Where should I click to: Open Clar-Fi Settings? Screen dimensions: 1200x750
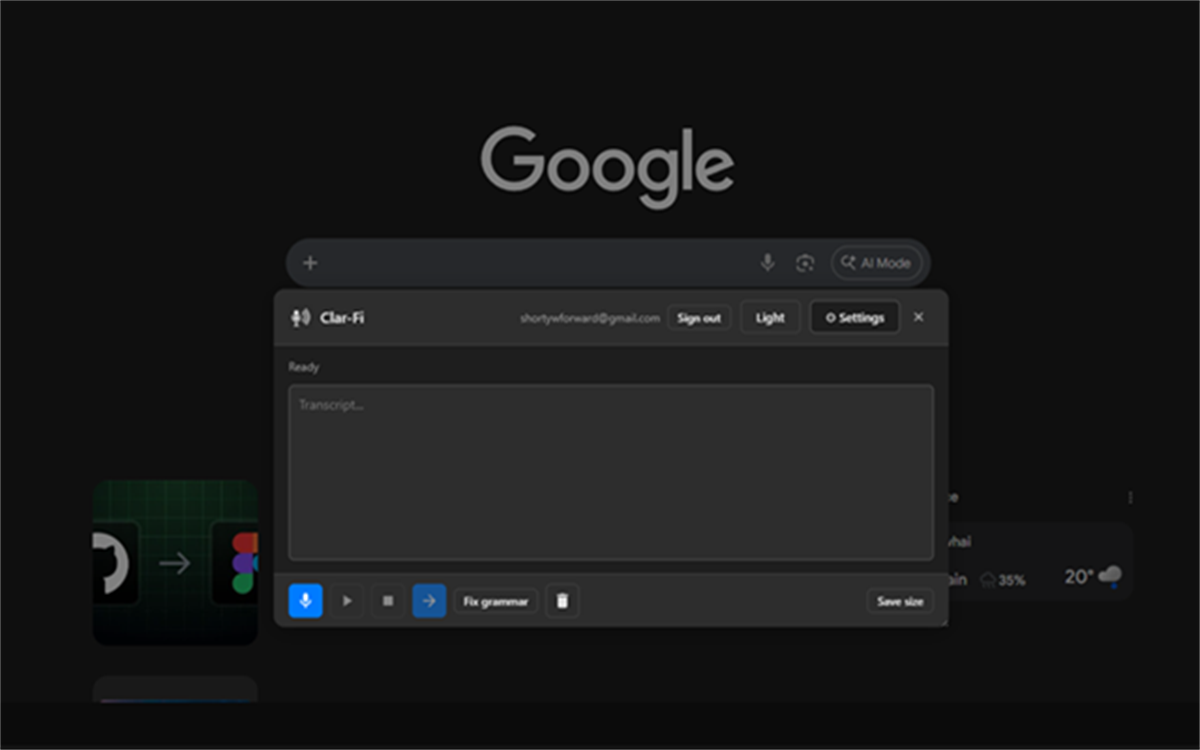click(855, 318)
